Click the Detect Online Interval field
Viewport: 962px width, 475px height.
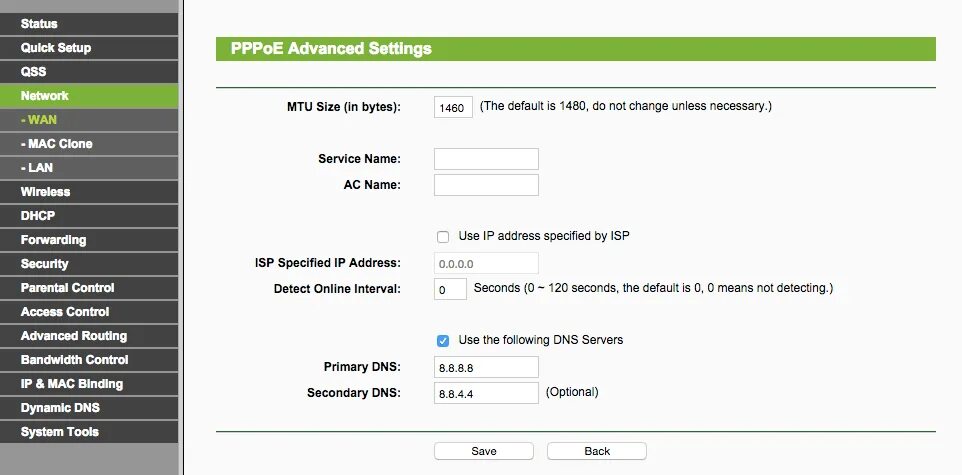coord(450,289)
